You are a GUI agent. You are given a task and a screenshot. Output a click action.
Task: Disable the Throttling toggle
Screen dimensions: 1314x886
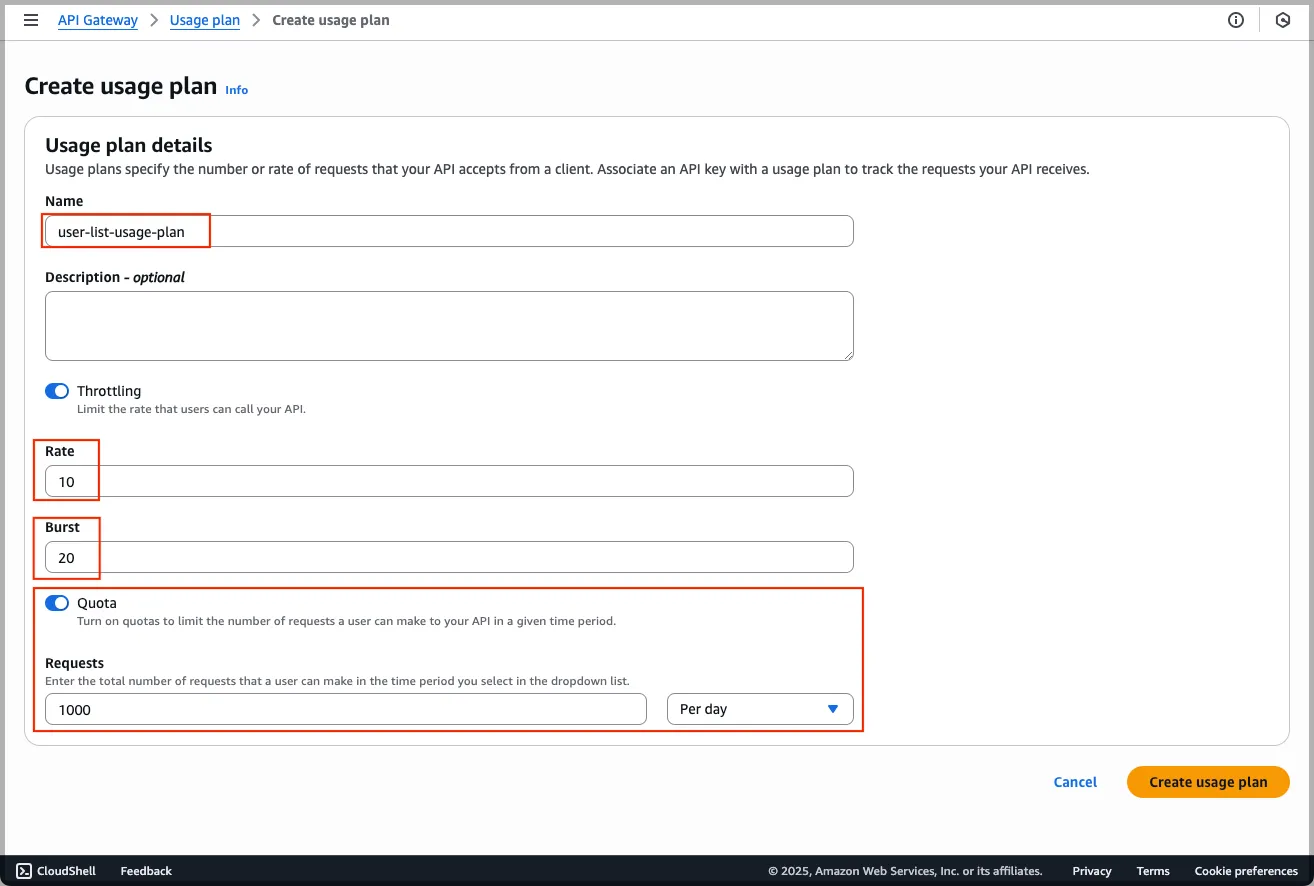point(57,391)
